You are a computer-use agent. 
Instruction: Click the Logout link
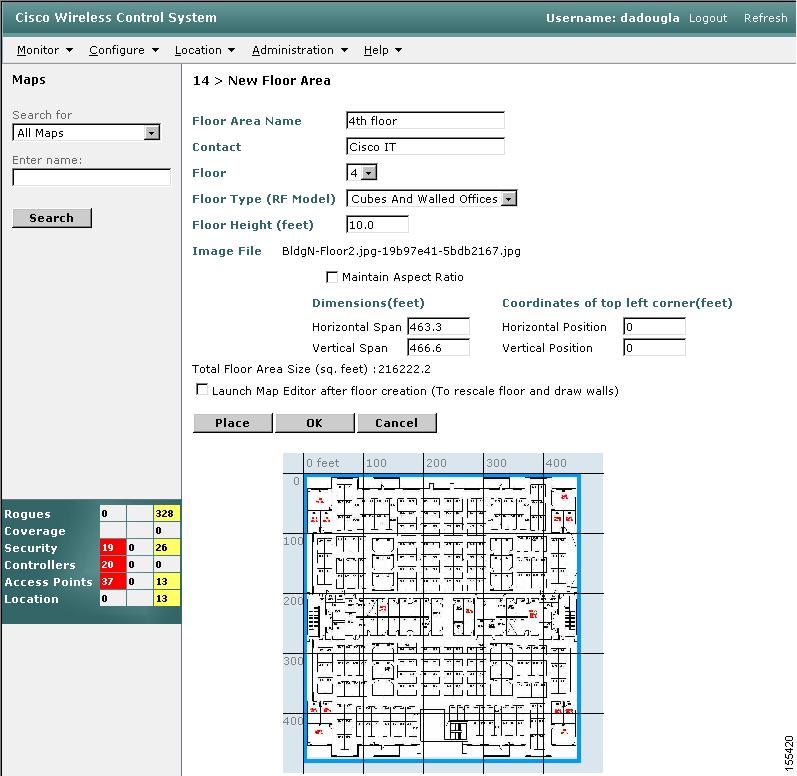(708, 18)
